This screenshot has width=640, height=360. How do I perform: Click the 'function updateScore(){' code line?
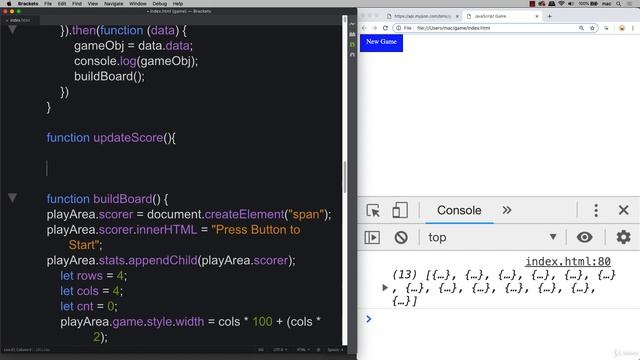point(111,138)
